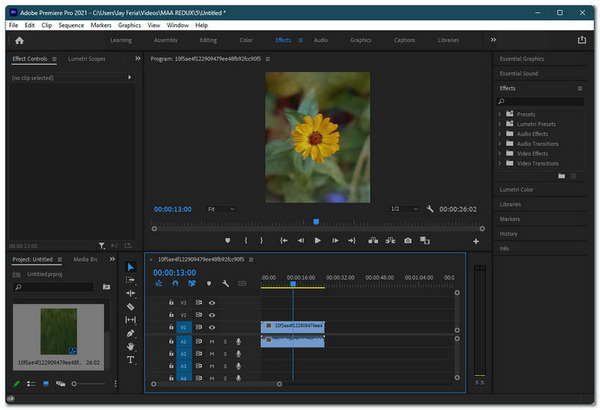Click the Go to Out button

pos(352,240)
